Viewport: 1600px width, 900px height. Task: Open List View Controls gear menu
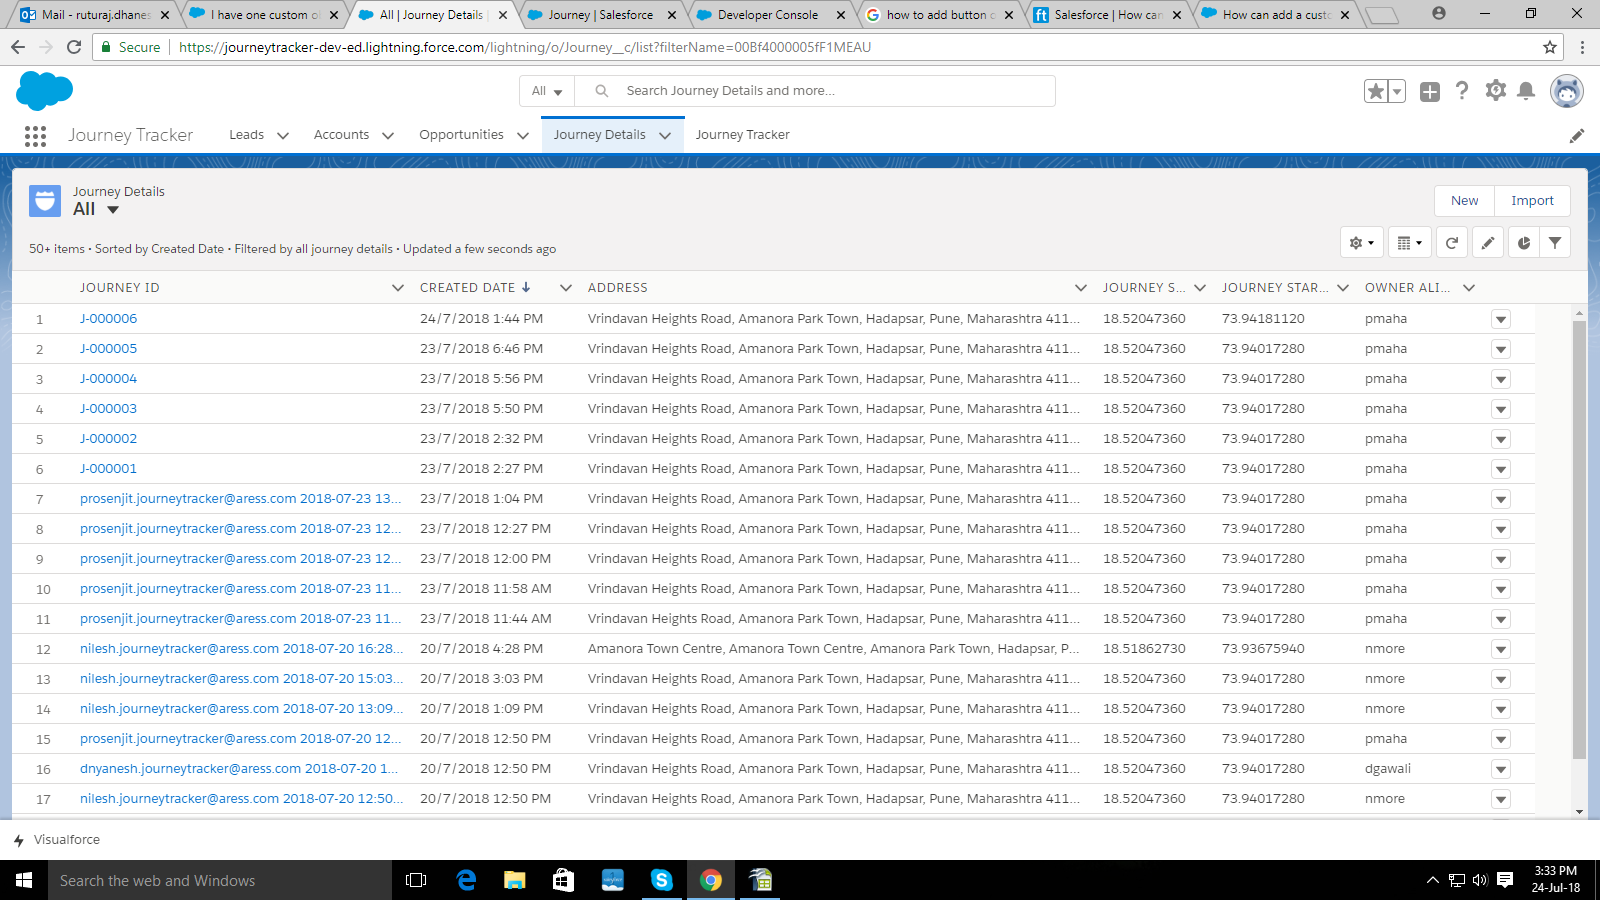point(1362,243)
